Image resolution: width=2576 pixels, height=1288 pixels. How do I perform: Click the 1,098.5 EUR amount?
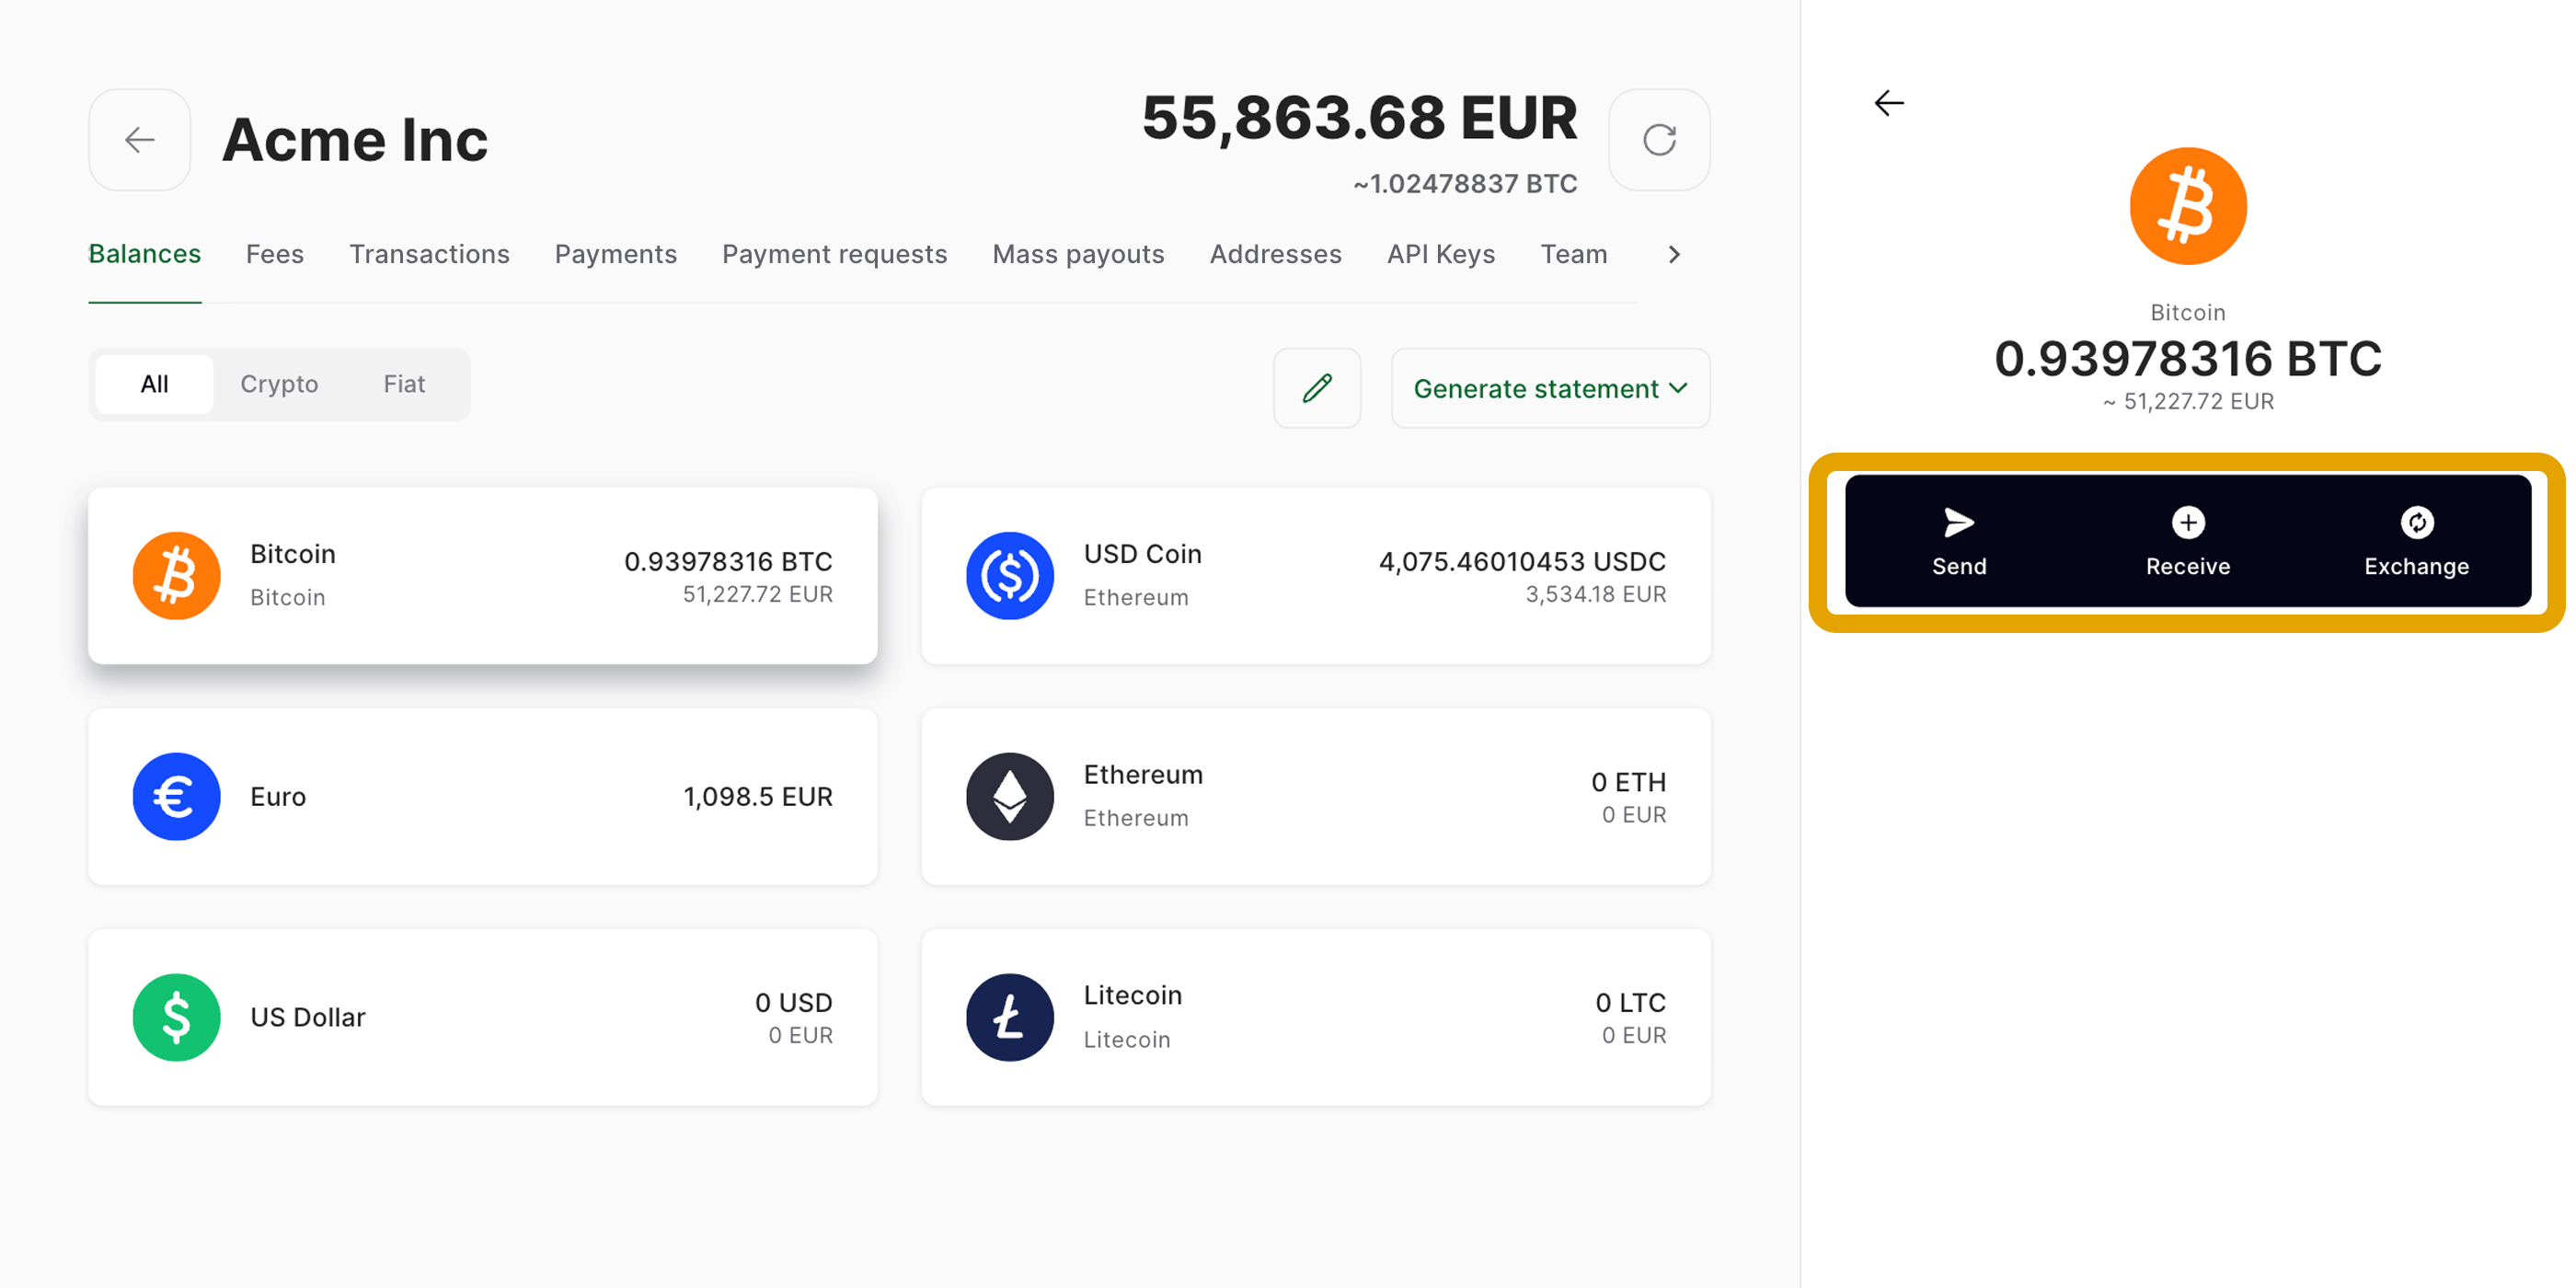click(x=757, y=797)
